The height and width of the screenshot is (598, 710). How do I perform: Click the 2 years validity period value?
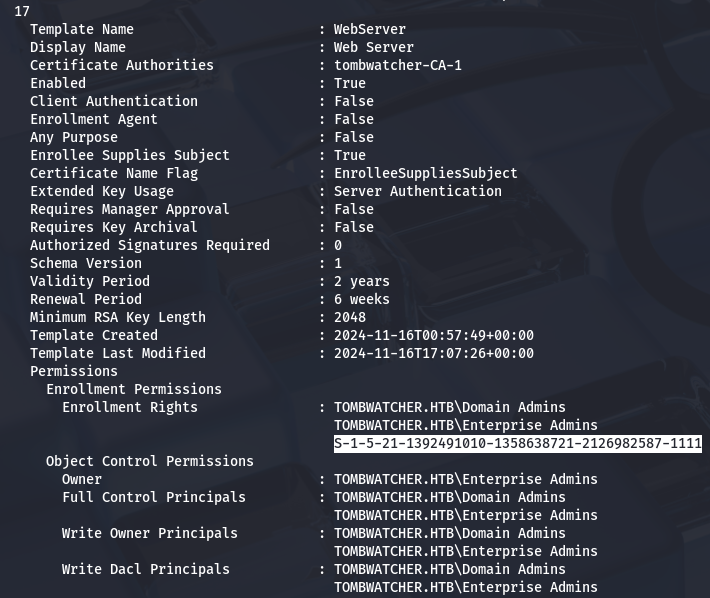tap(362, 281)
